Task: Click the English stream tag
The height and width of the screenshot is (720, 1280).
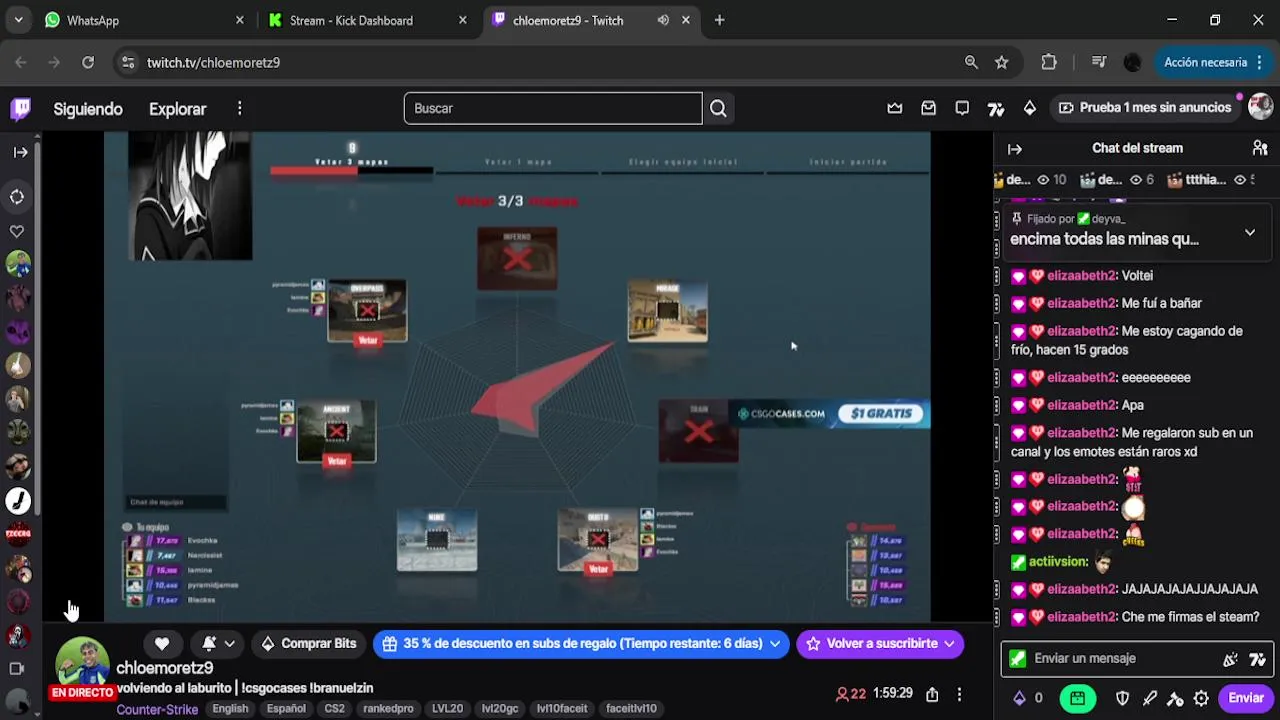Action: coord(230,709)
